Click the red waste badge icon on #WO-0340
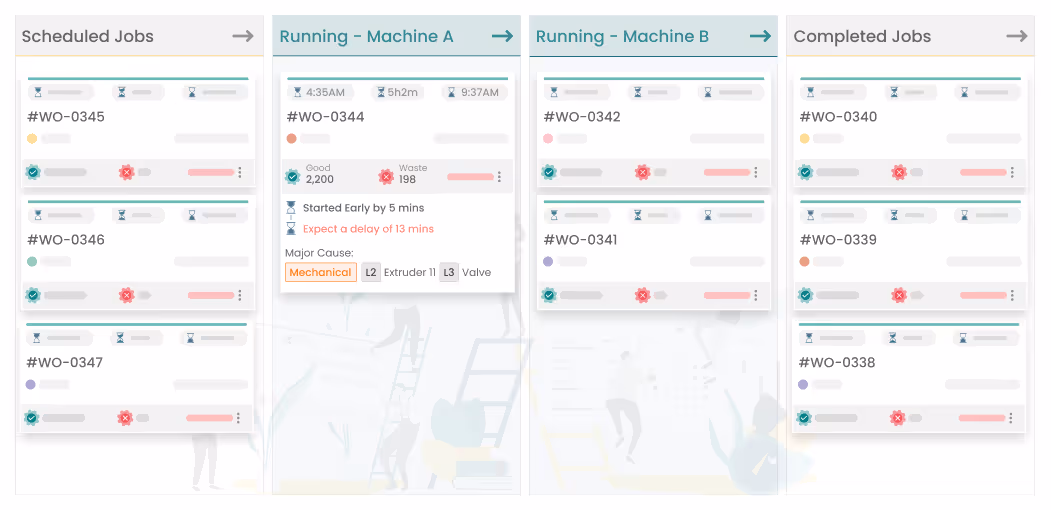 click(x=899, y=172)
